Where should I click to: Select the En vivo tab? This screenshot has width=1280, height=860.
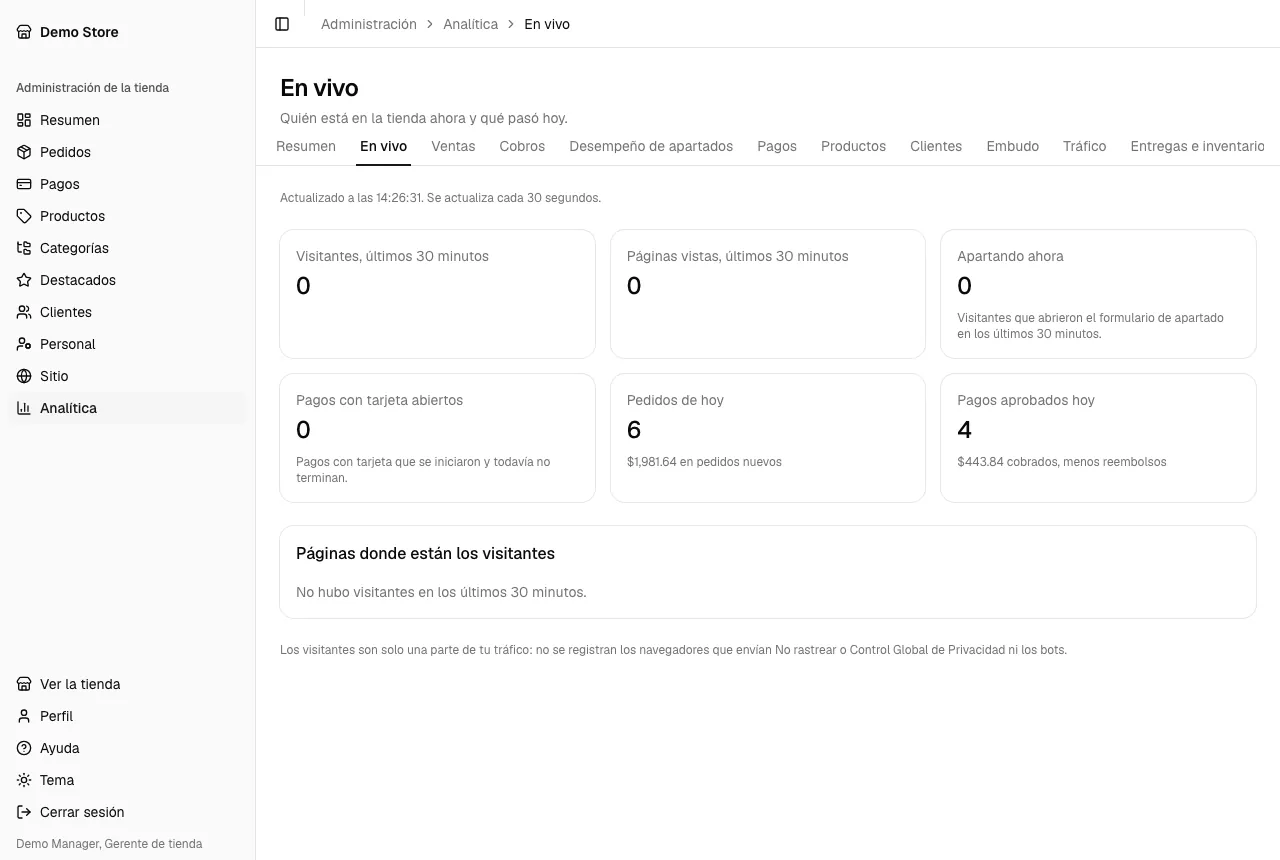384,146
